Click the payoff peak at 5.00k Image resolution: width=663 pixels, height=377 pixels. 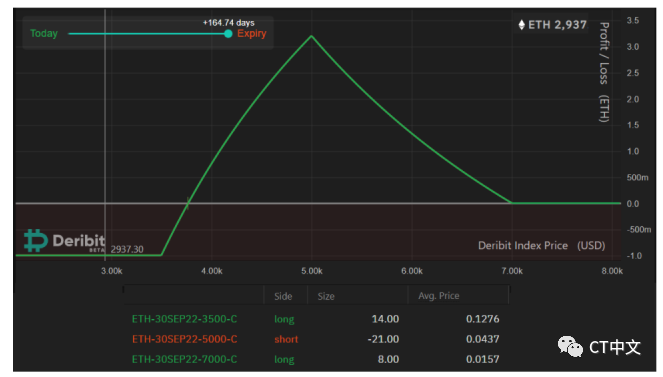coord(312,36)
